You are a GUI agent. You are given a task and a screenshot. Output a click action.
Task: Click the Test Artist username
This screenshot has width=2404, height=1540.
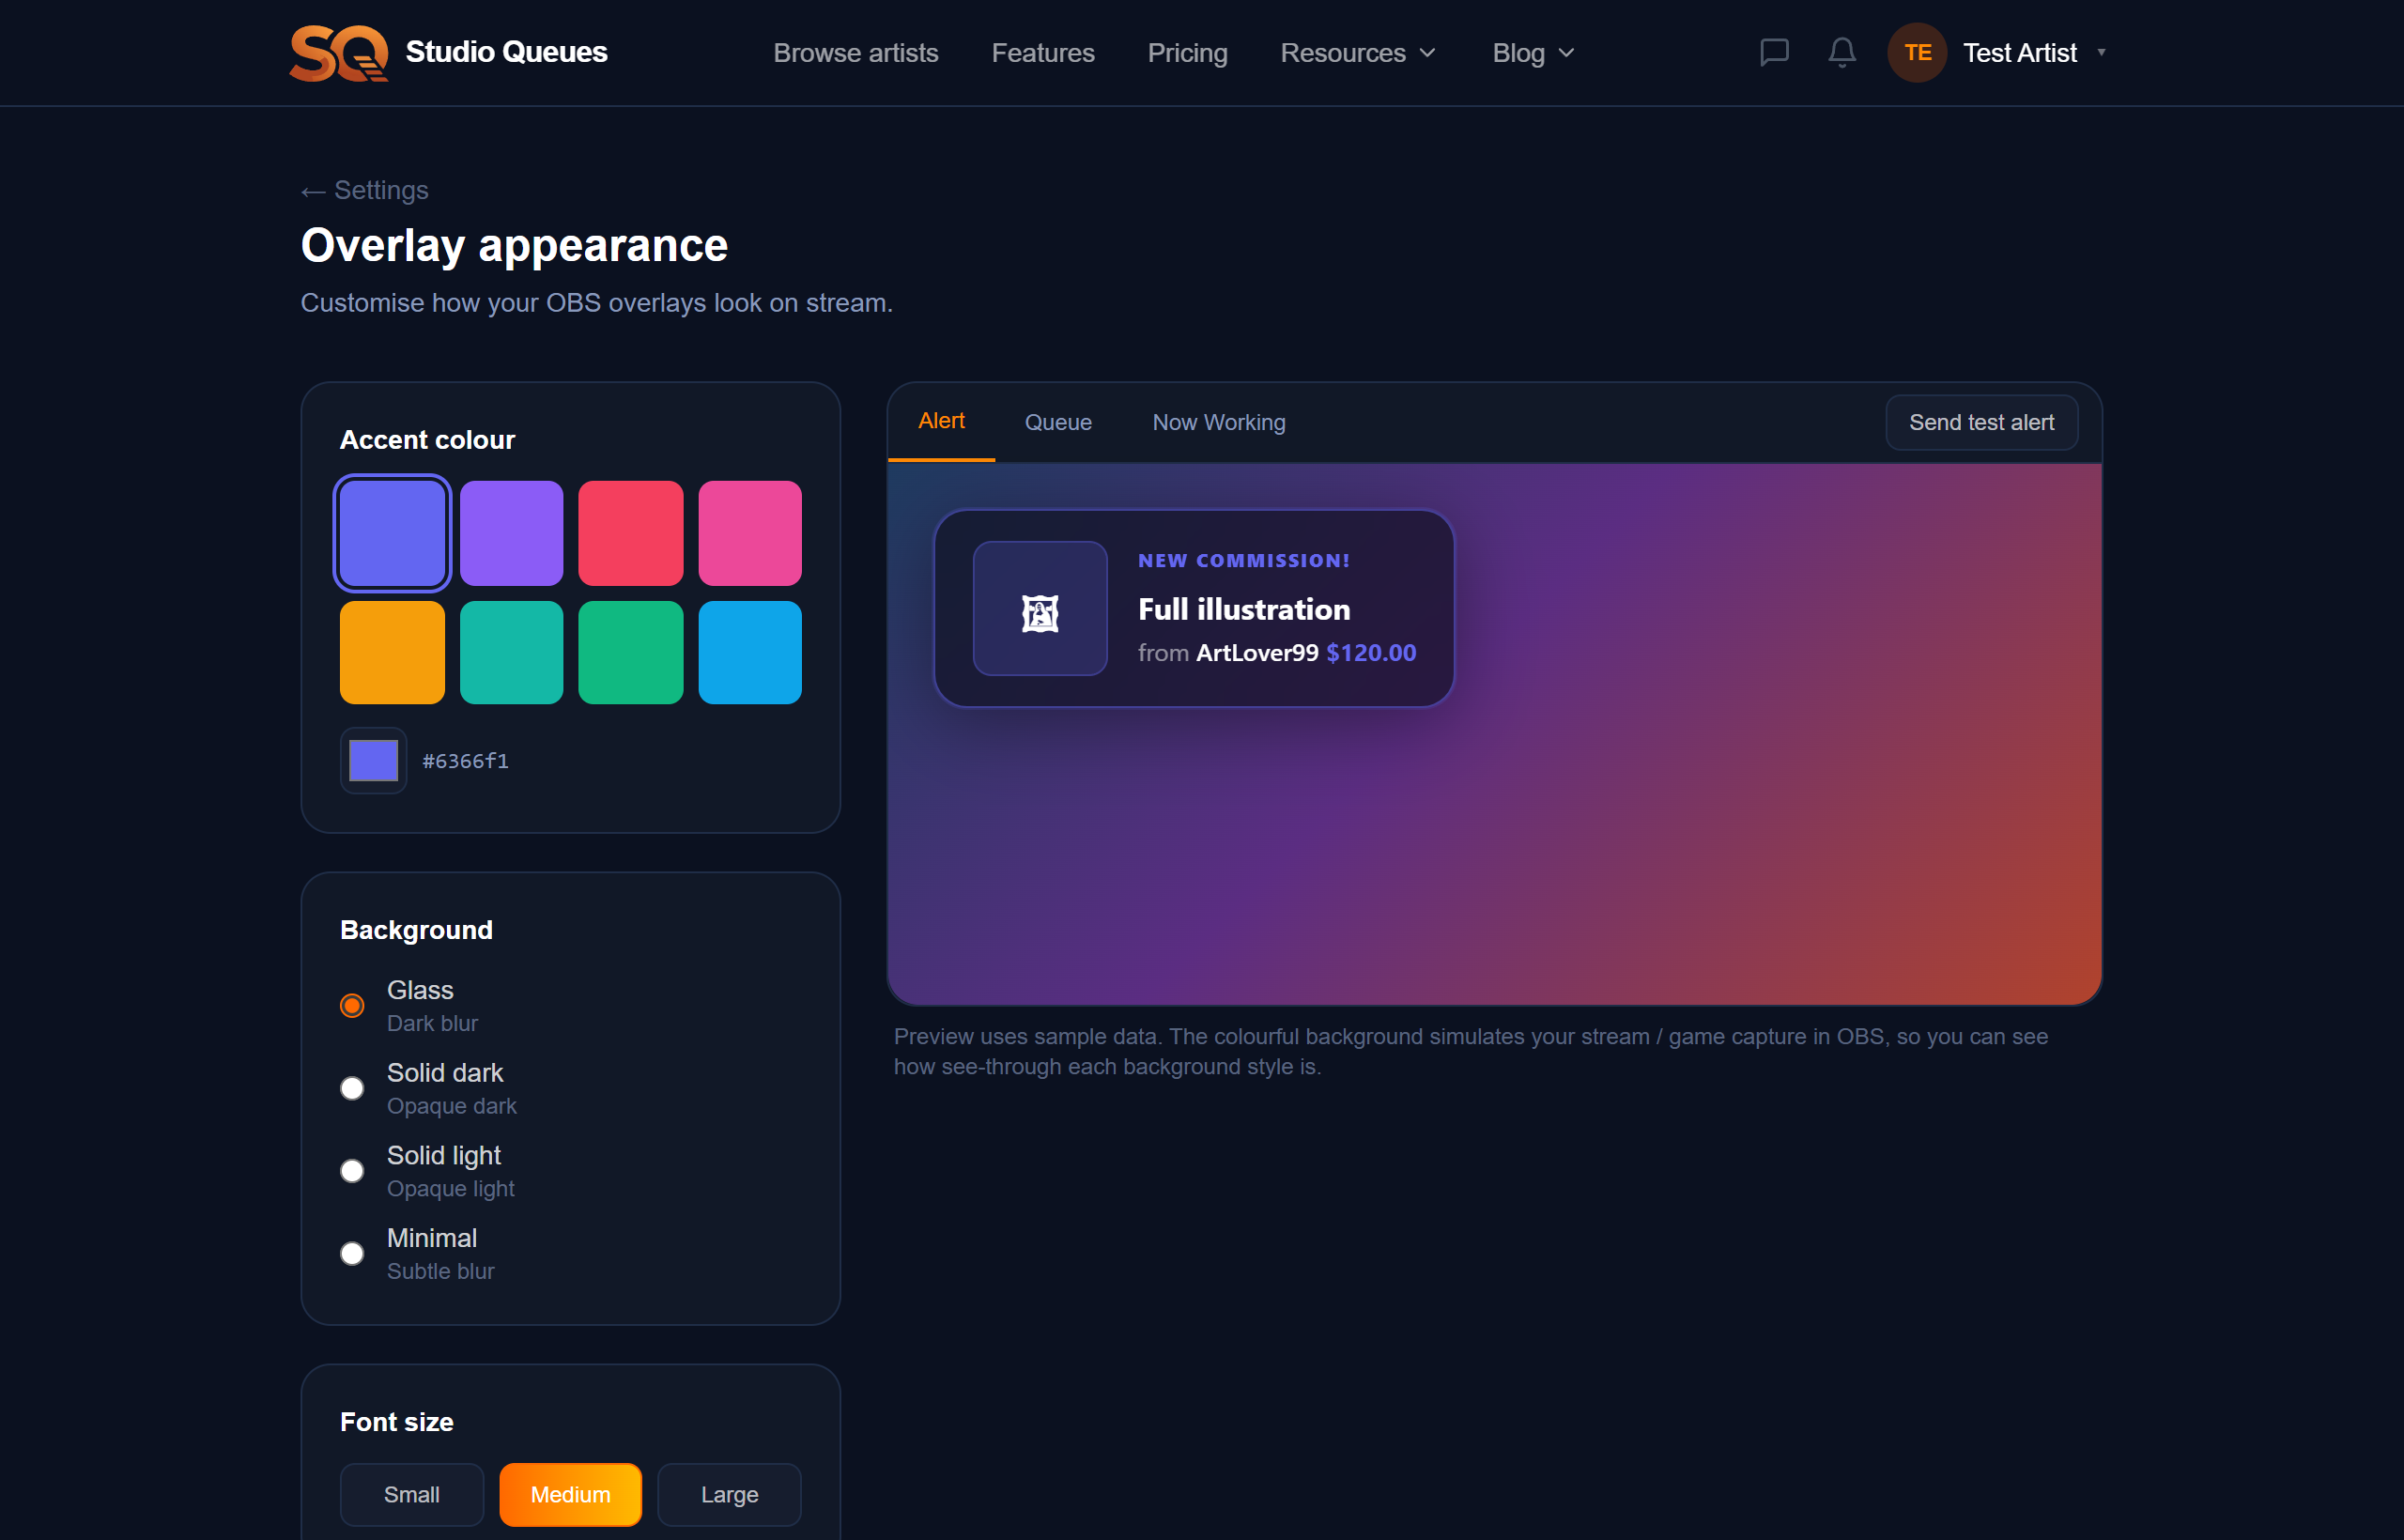coord(2019,53)
